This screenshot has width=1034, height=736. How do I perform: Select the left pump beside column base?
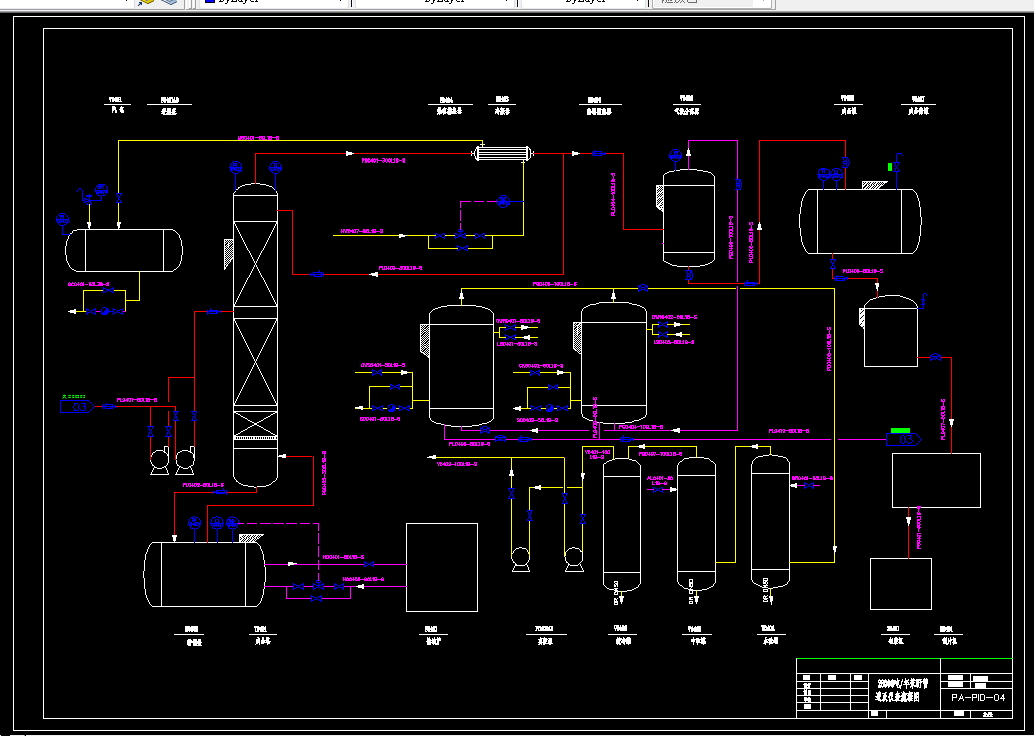click(160, 460)
